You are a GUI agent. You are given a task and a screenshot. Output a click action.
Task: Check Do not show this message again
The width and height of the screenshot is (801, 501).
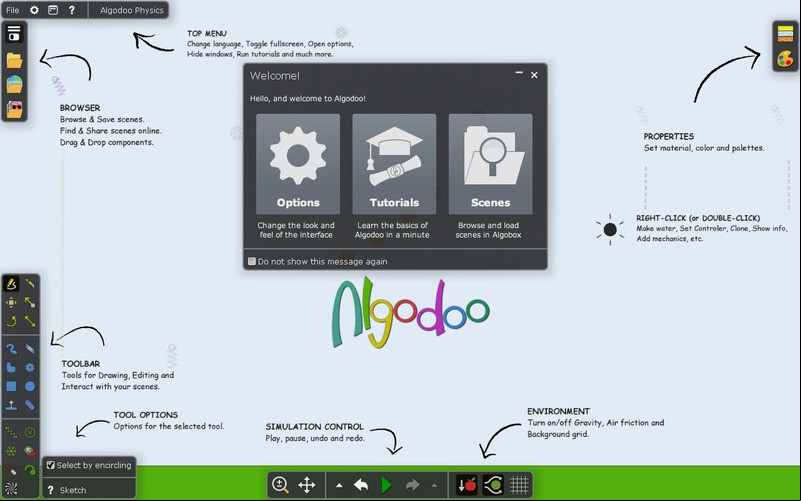pos(252,261)
